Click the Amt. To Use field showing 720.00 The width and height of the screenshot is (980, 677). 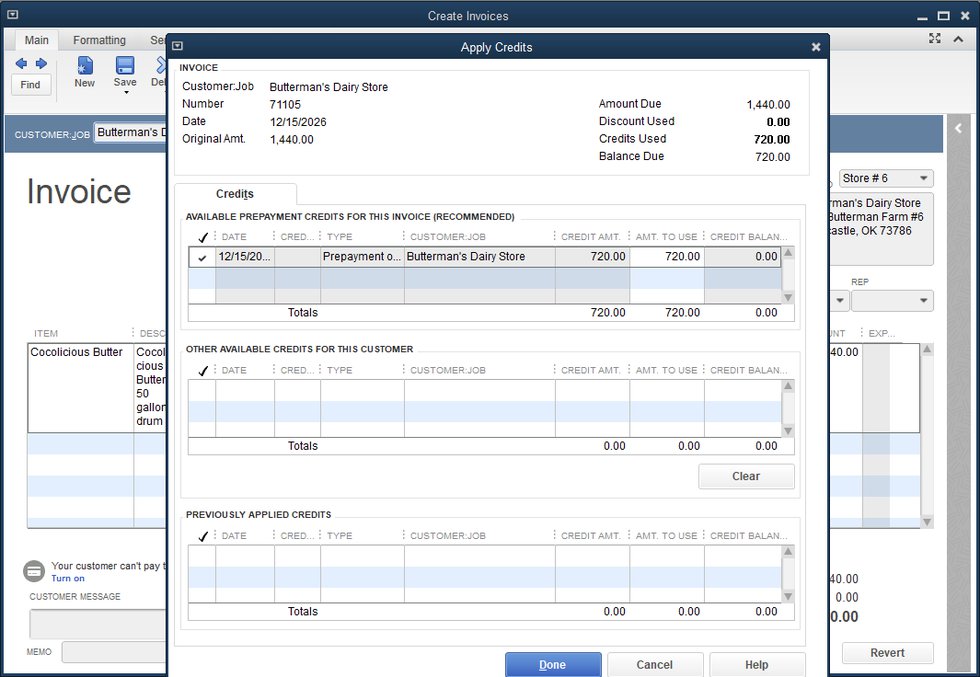pyautogui.click(x=667, y=257)
